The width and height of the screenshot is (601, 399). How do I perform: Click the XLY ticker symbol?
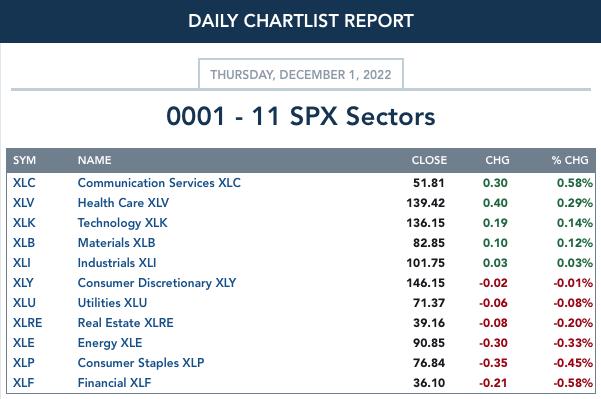[23, 283]
